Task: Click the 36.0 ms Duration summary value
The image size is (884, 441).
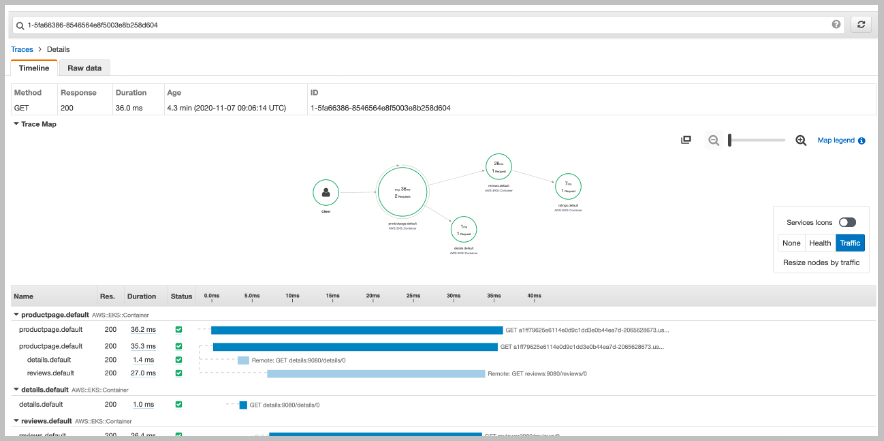Action: tap(130, 107)
